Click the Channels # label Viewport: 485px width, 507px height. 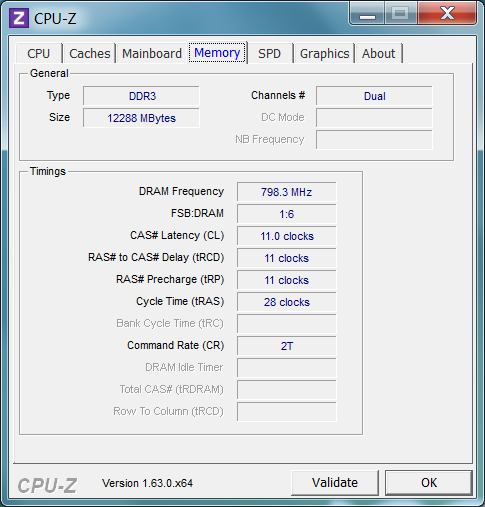tap(278, 95)
